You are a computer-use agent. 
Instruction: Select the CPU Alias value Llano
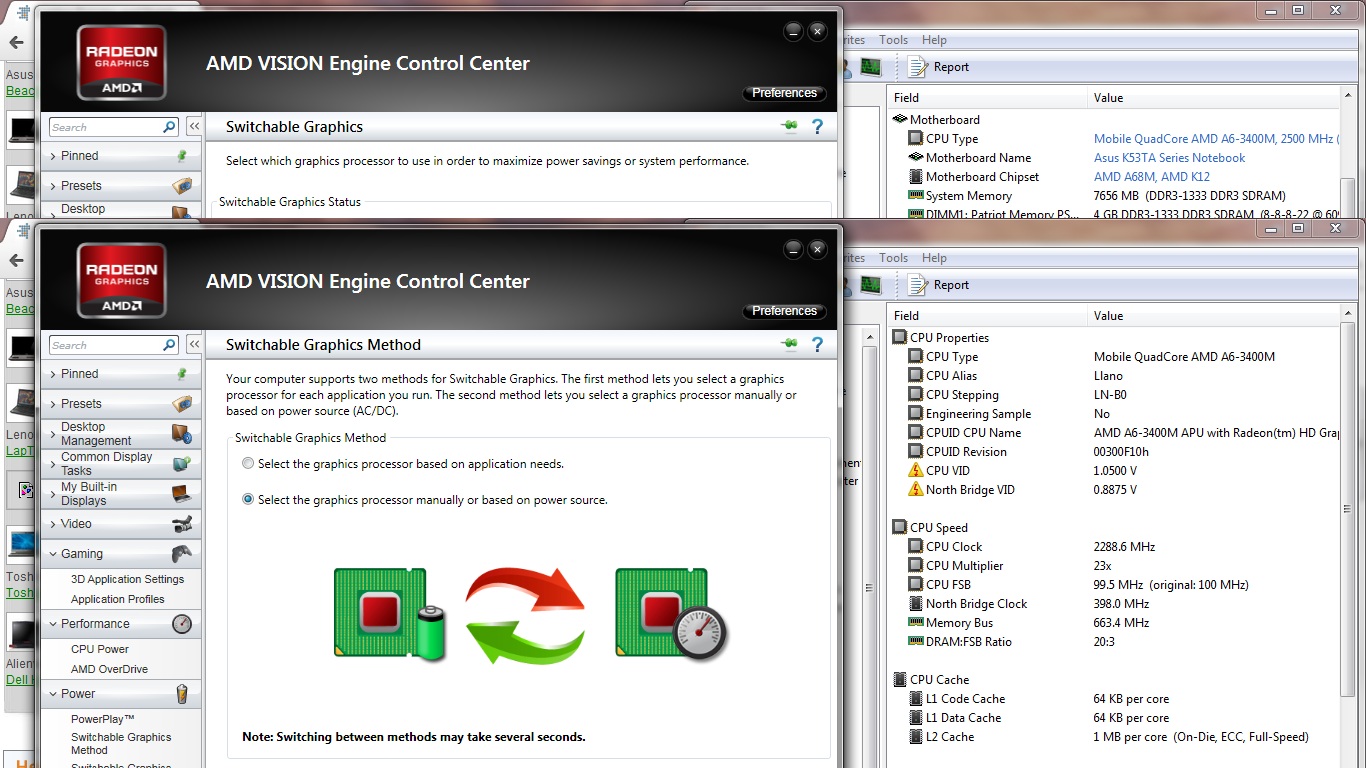[1108, 376]
